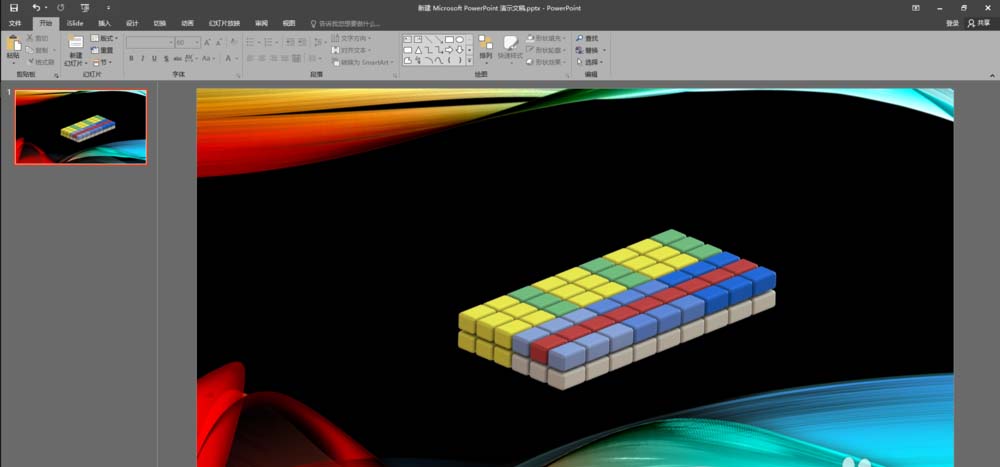Select the Triangle shape in shapes gallery
The width and height of the screenshot is (1000, 467).
tap(418, 50)
